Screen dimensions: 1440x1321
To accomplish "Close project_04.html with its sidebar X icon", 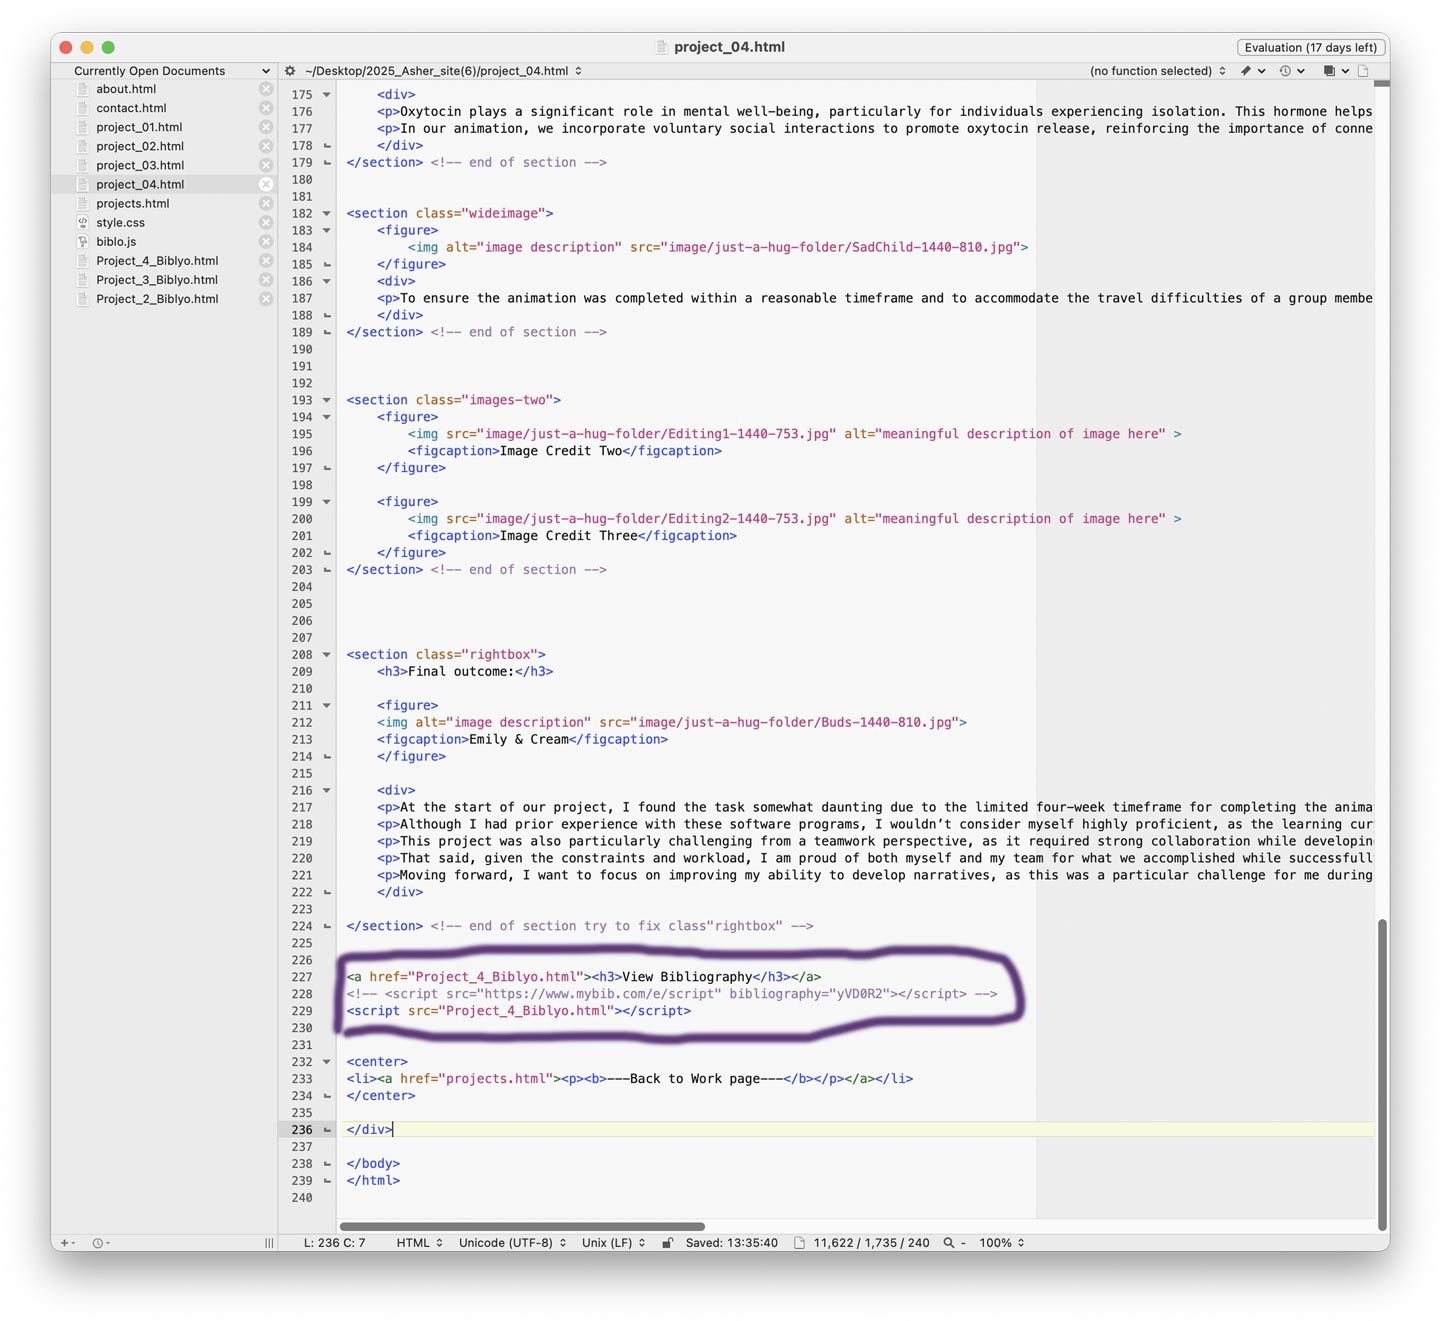I will coord(266,184).
